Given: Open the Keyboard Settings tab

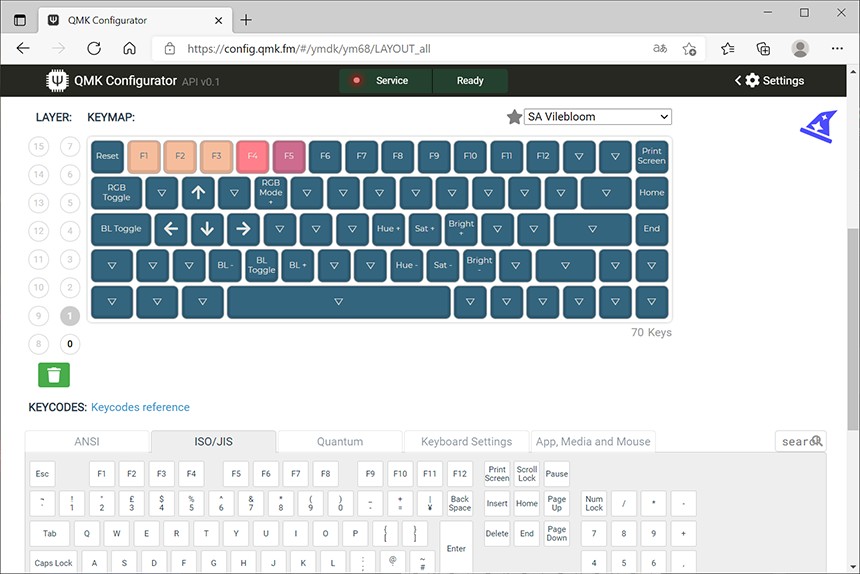Looking at the screenshot, I should 466,441.
